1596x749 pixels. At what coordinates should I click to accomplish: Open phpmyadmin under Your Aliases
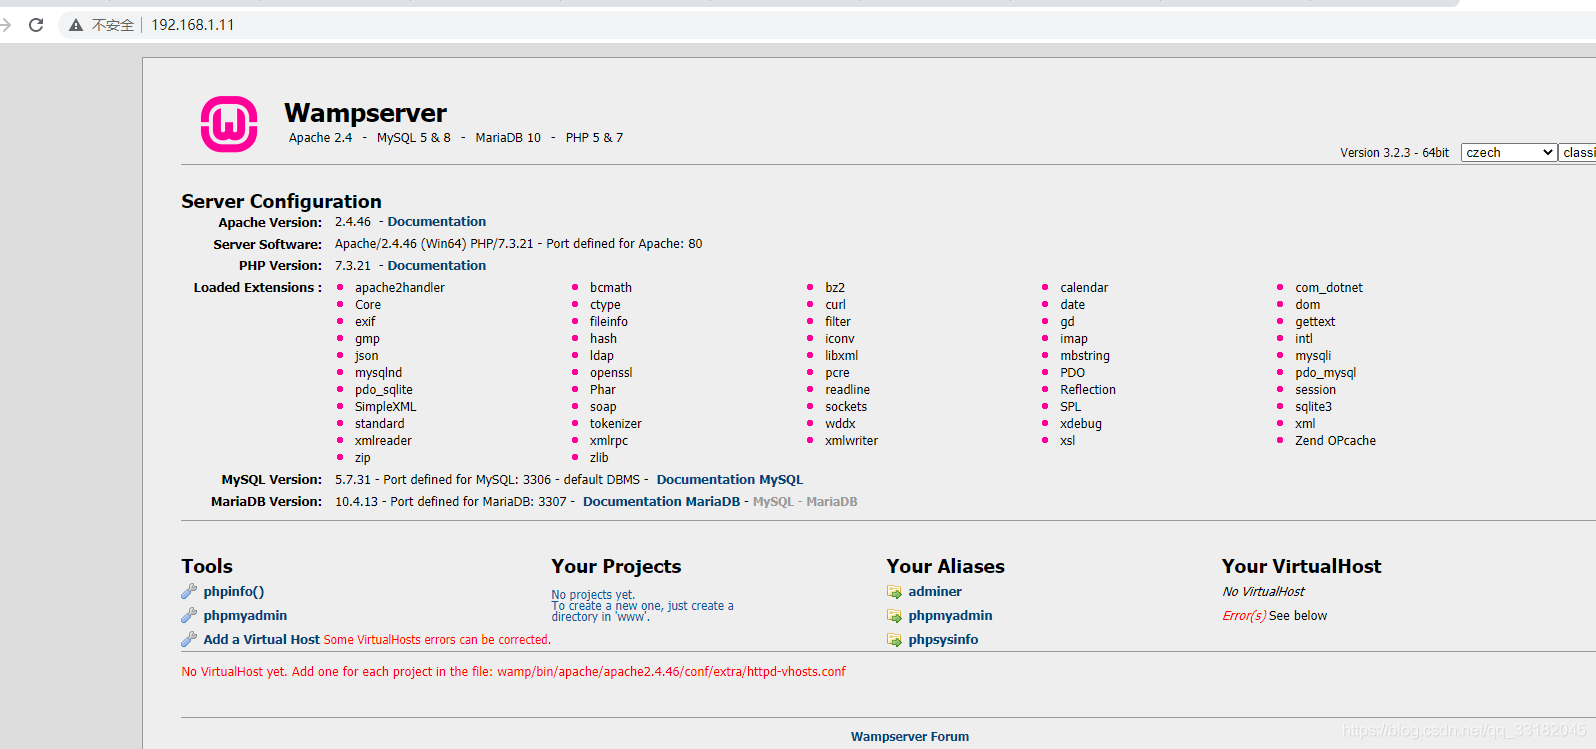(950, 616)
